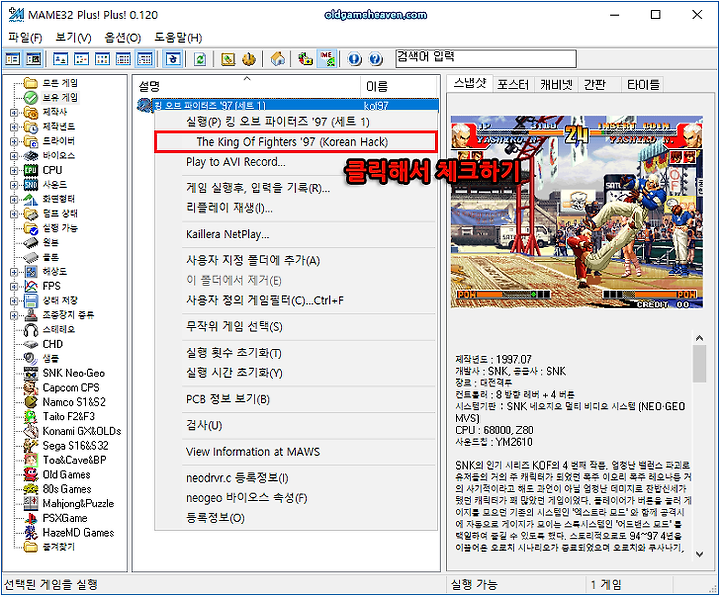Choose PCB 정보 보기(B) menu entry

(296, 399)
